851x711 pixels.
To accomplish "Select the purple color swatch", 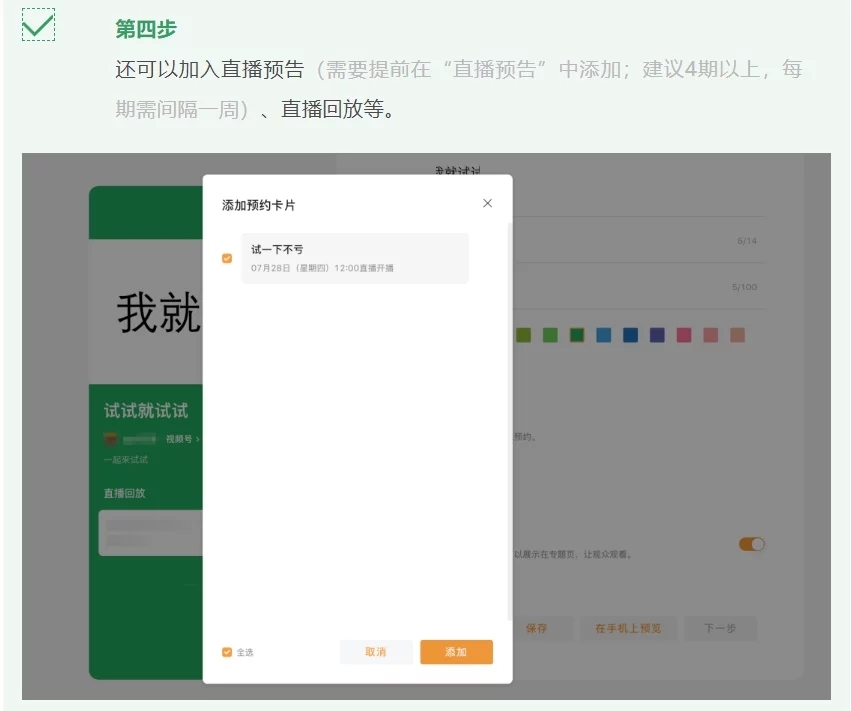I will [x=657, y=335].
